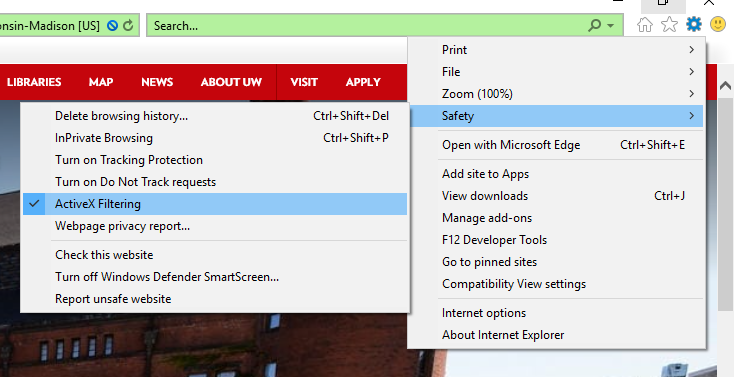
Task: Click the search magnifier icon
Action: [594, 25]
